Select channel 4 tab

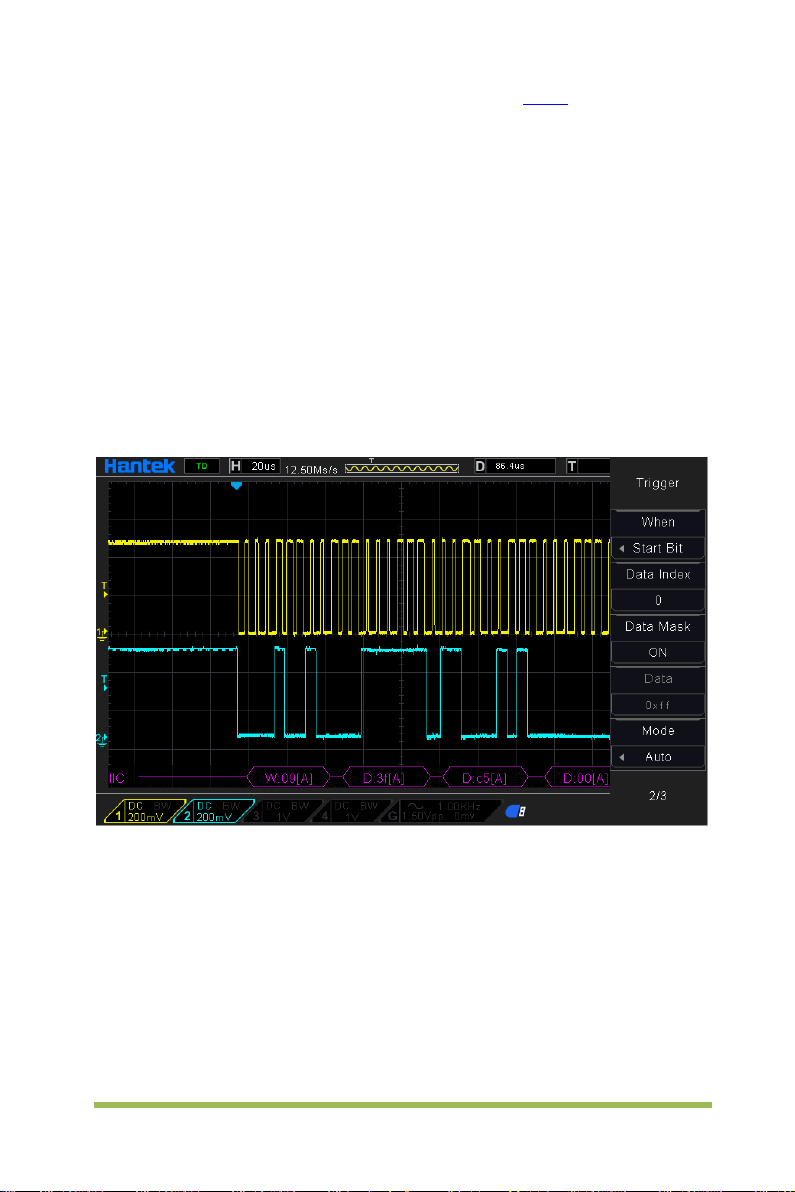point(351,811)
